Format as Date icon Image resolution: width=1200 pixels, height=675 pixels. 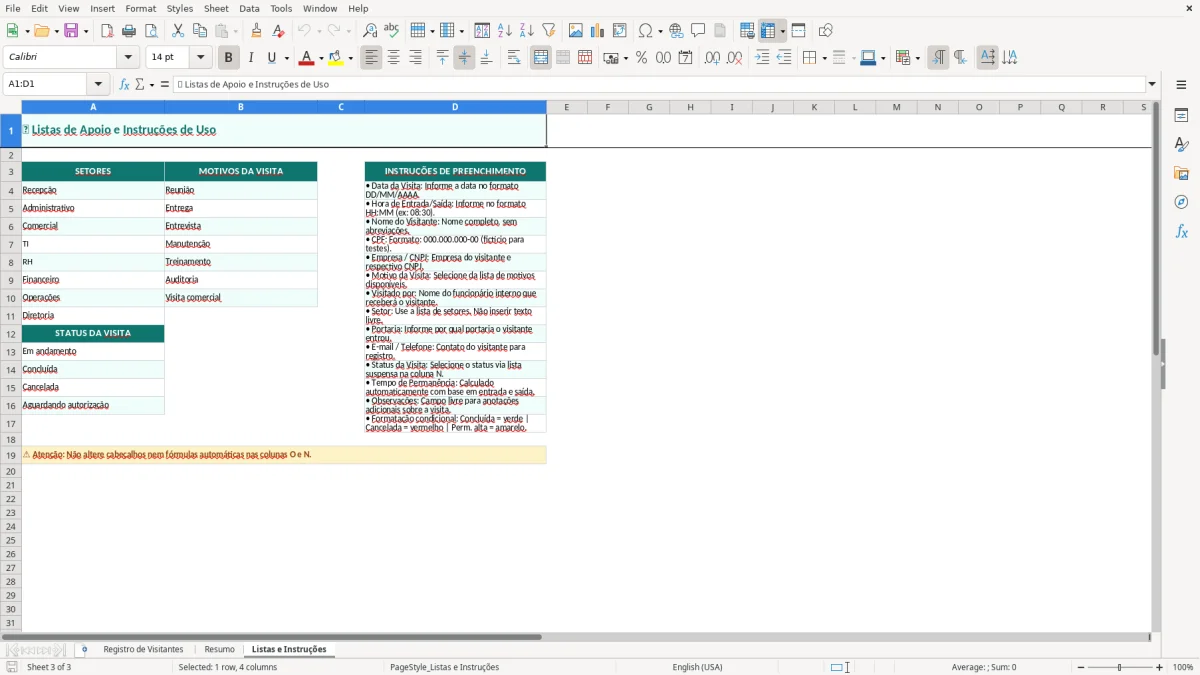tap(685, 58)
